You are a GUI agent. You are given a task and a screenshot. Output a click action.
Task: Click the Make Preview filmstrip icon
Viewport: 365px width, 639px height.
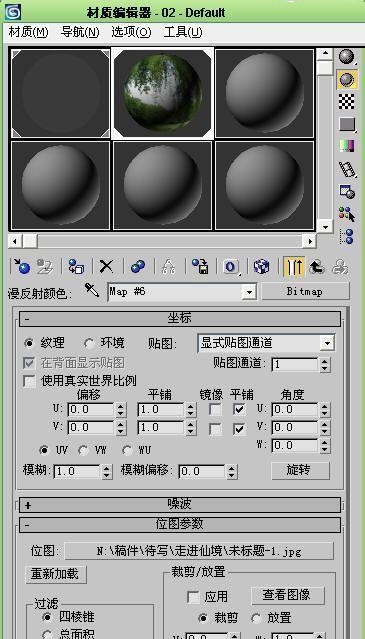[x=347, y=169]
